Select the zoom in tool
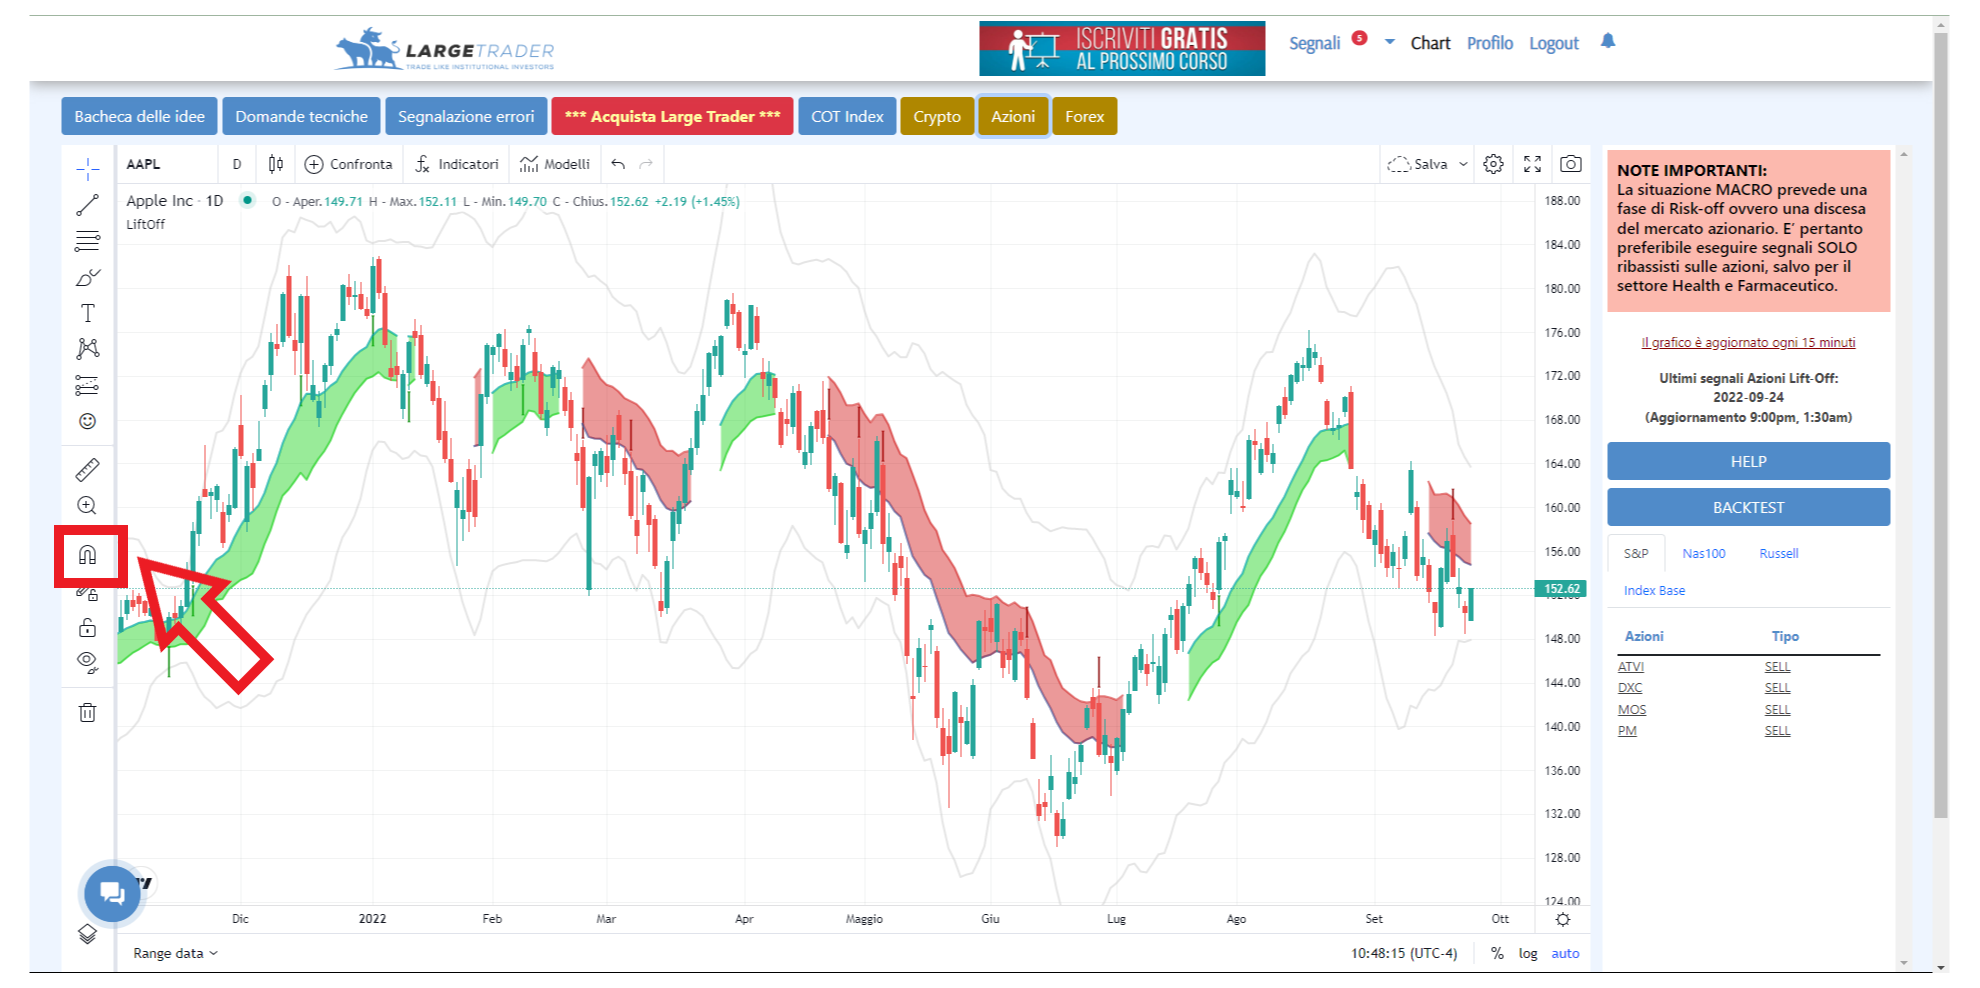Image resolution: width=1980 pixels, height=988 pixels. pos(88,505)
